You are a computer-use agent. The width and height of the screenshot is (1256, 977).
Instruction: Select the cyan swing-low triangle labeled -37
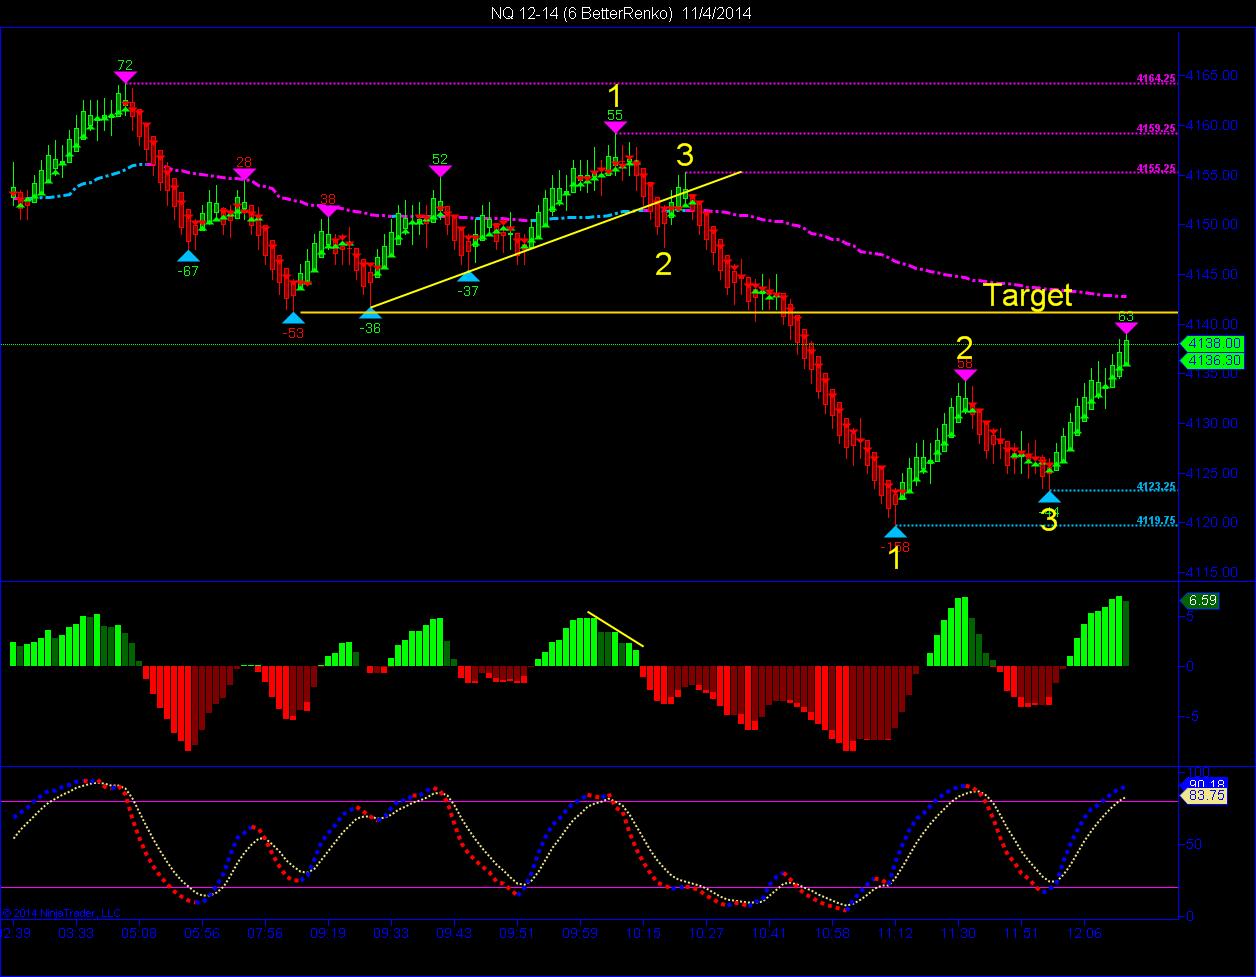(468, 277)
